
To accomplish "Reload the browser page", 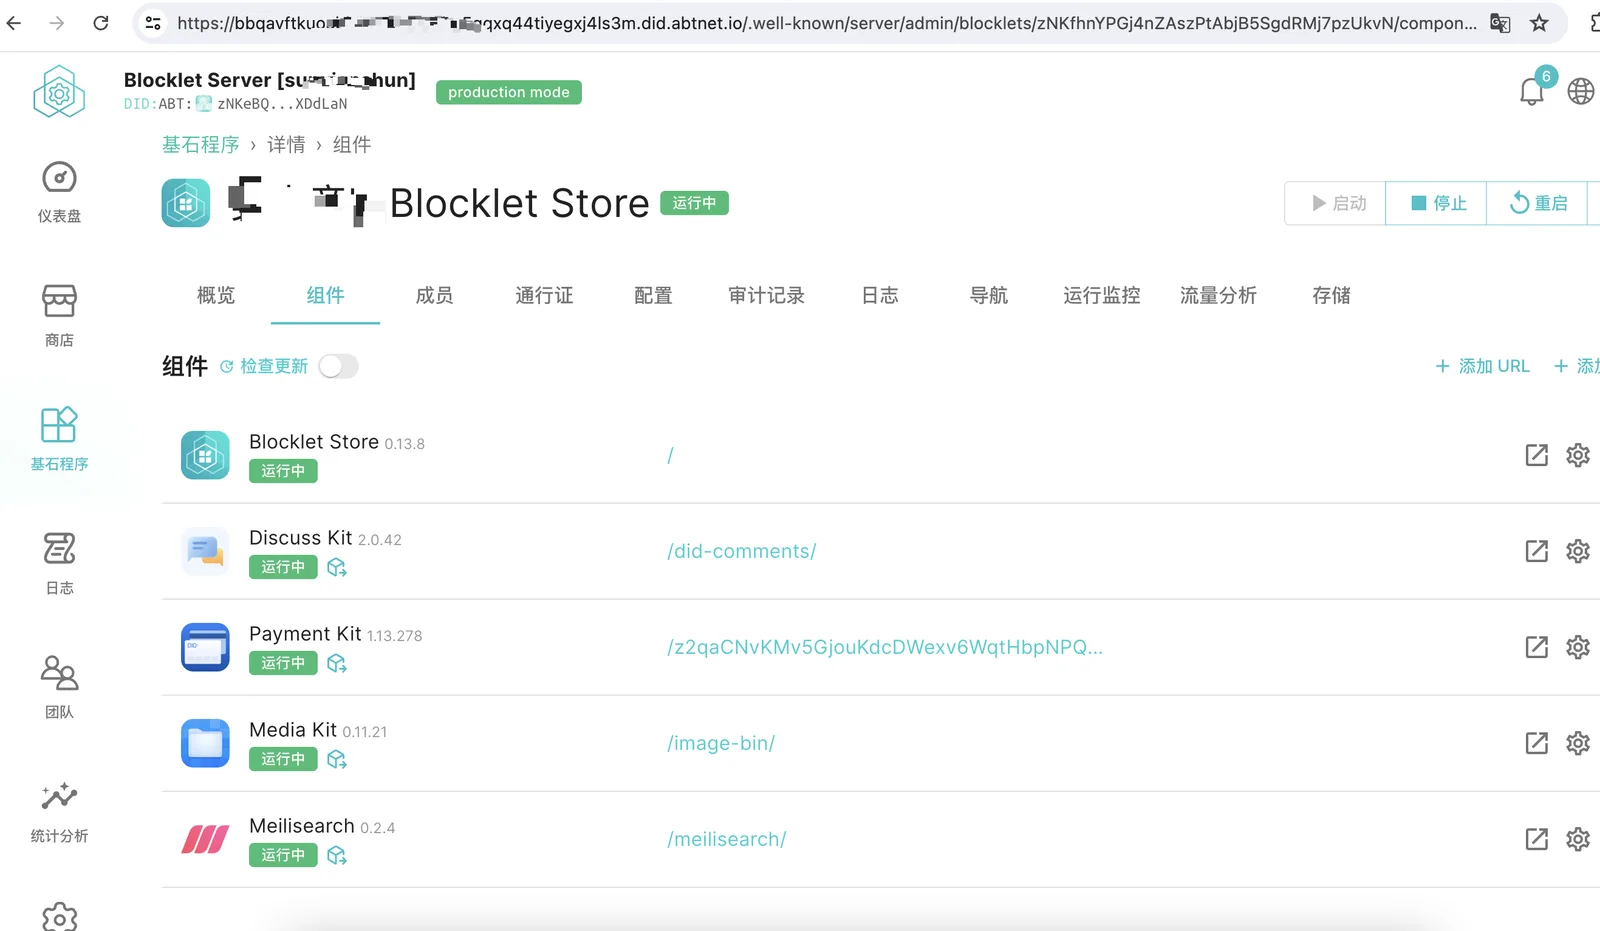I will [x=101, y=23].
